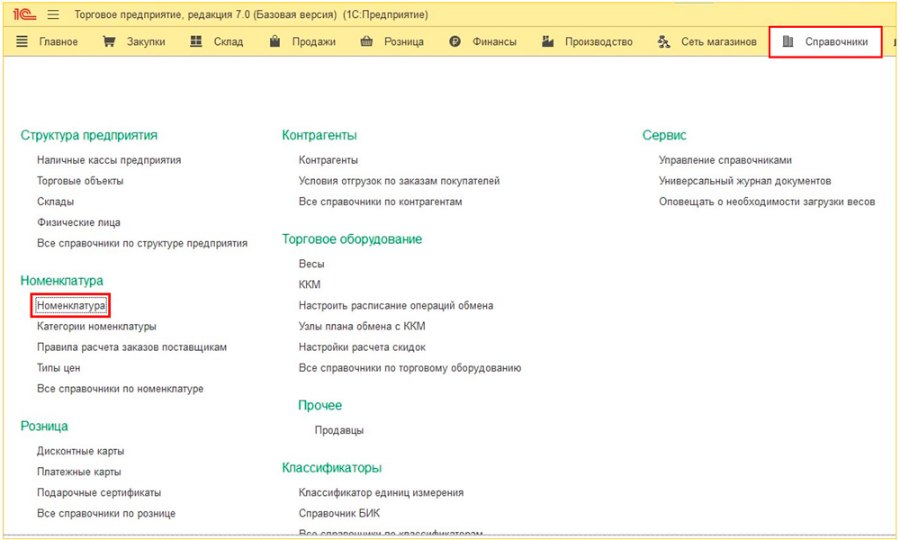This screenshot has width=900, height=540.
Task: Open Все справочники по структуре предприятия
Action: tap(142, 243)
